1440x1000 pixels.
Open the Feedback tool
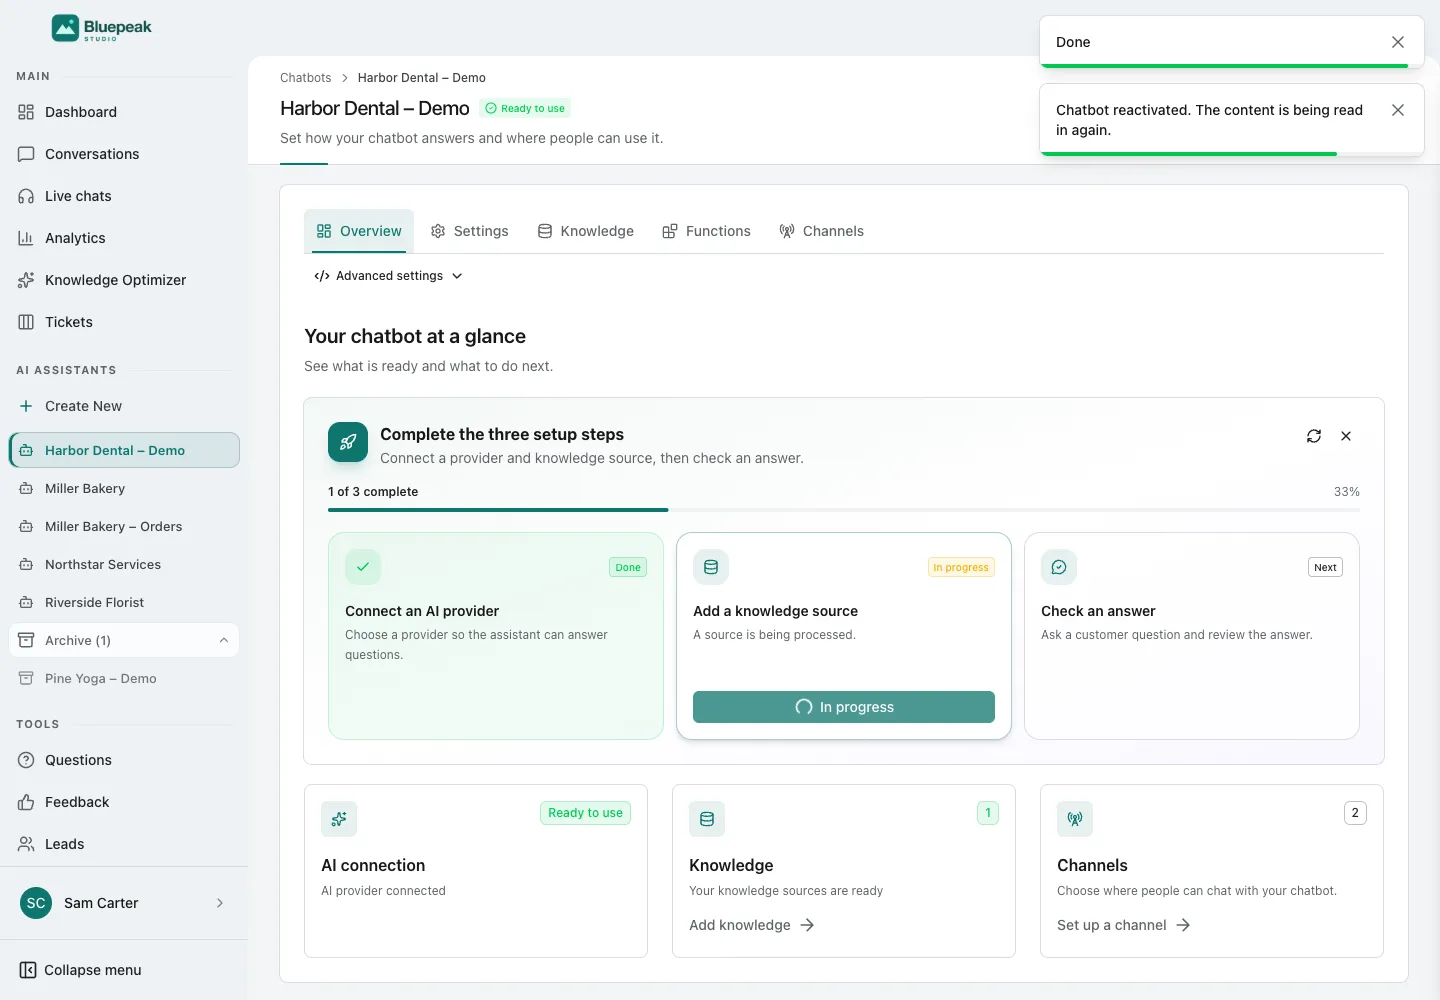(x=124, y=802)
